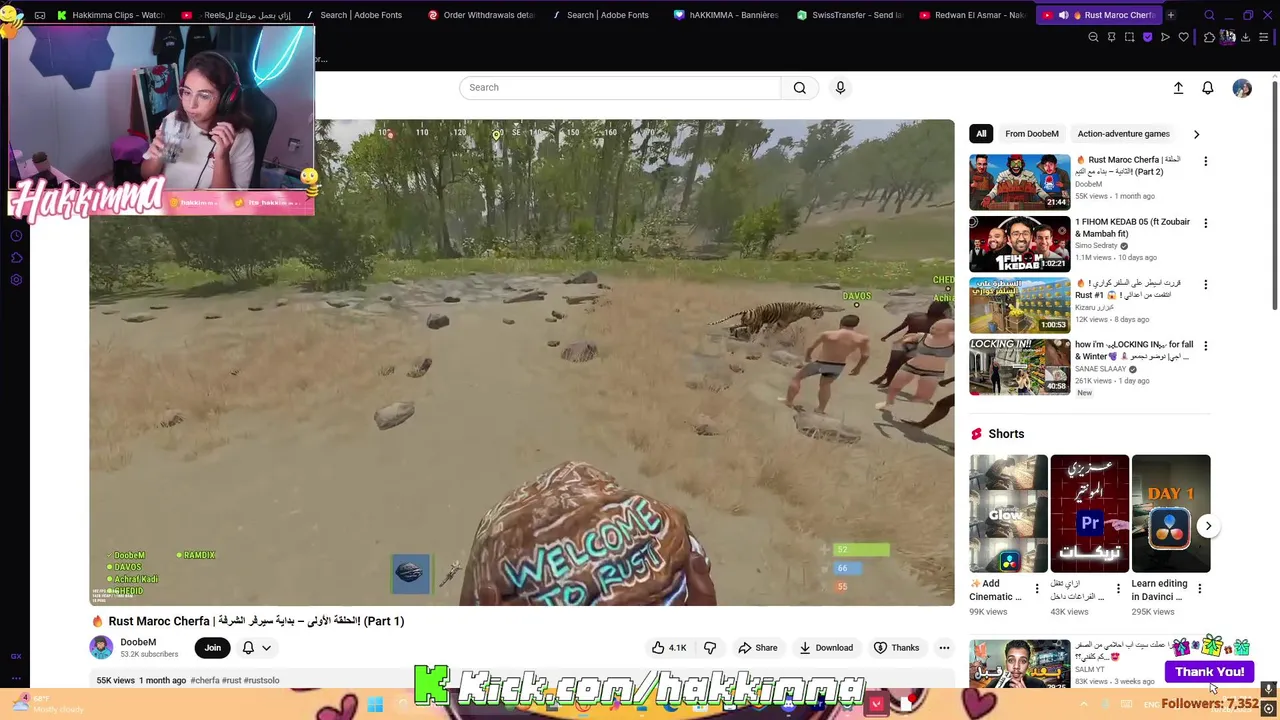Screen dimensions: 1280x720
Task: Expand the notification preference chevron beside Join
Action: click(x=266, y=648)
